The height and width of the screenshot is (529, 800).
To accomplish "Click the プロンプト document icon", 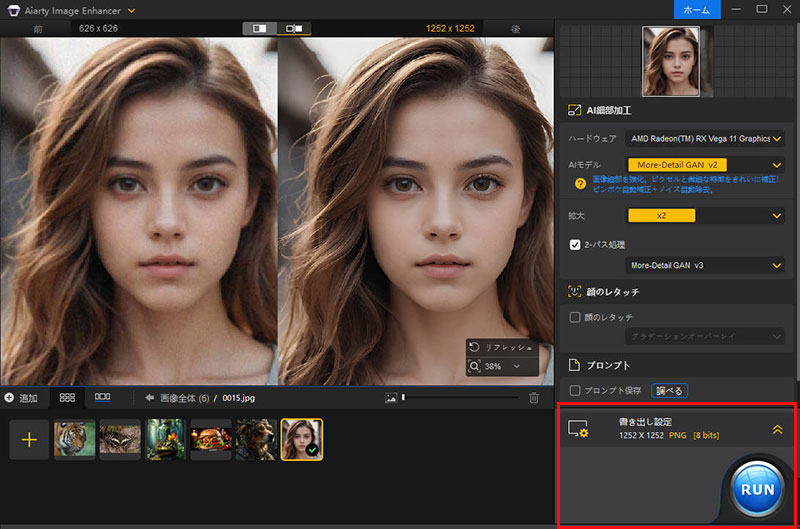I will pos(574,365).
